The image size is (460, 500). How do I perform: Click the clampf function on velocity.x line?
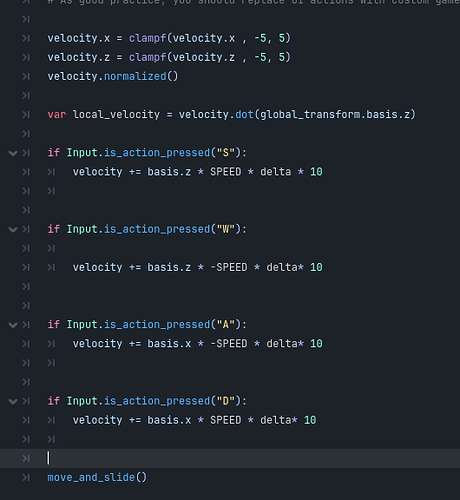pyautogui.click(x=148, y=38)
